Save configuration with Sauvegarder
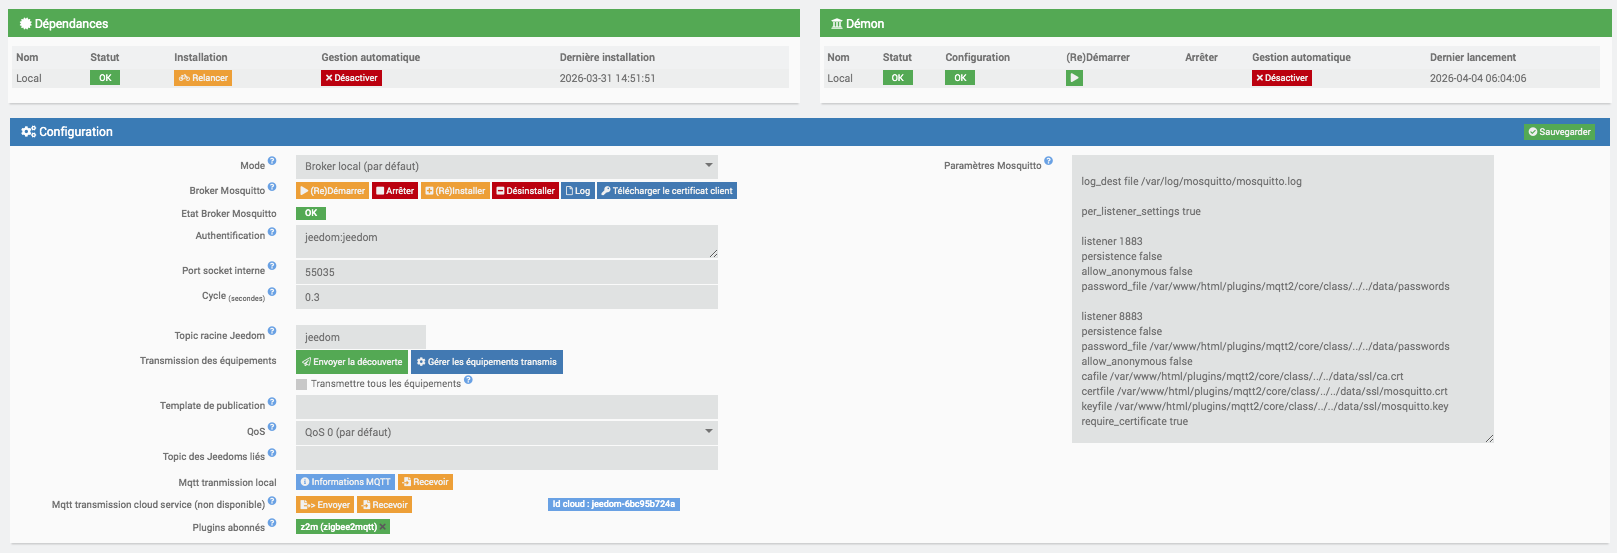1617x553 pixels. 1559,132
